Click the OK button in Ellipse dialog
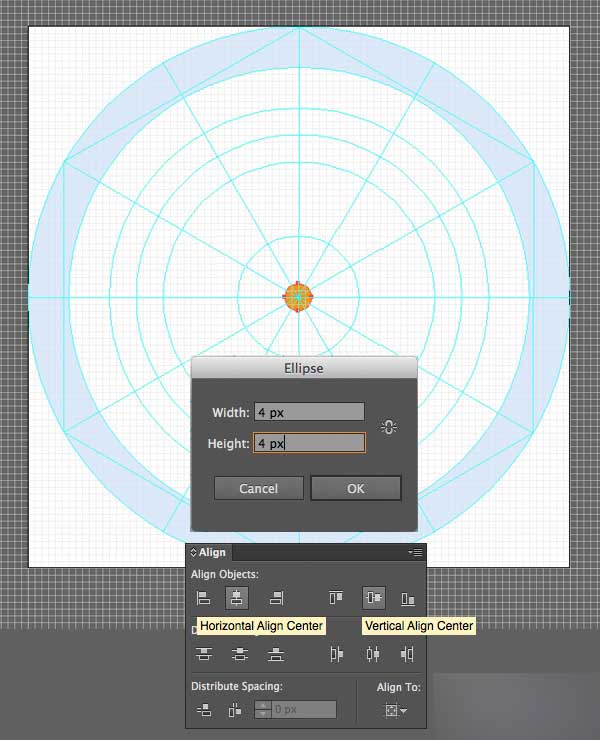This screenshot has height=740, width=600. [355, 488]
